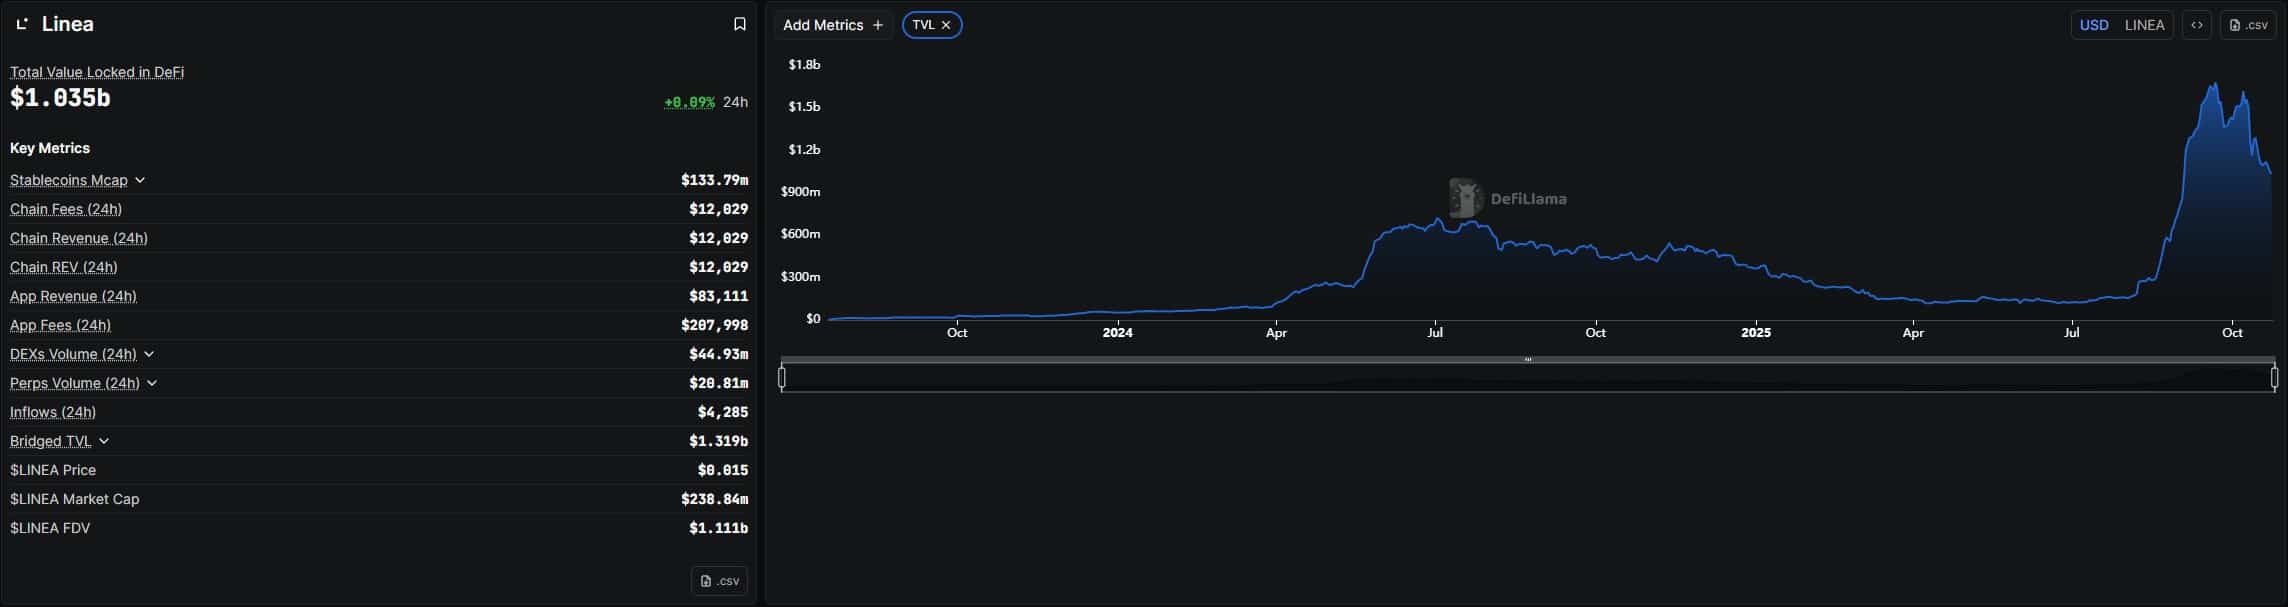Expand the Bridged TVL breakdown

[x=104, y=441]
